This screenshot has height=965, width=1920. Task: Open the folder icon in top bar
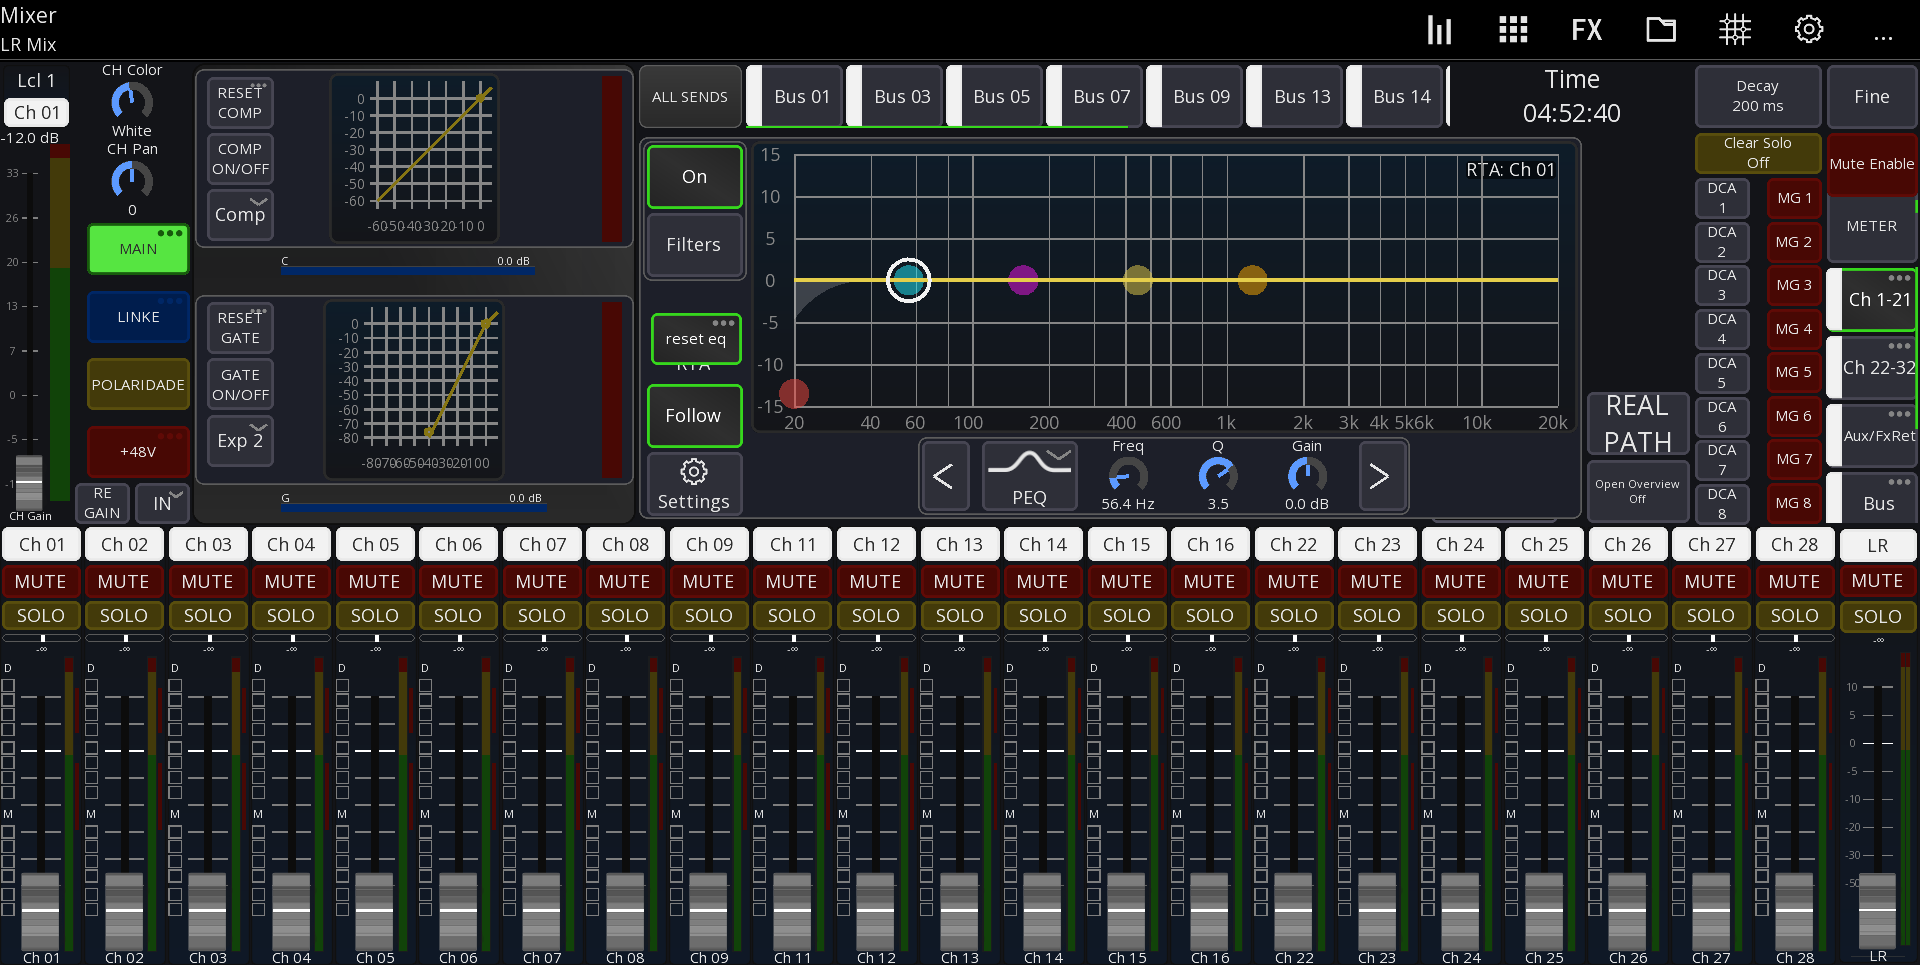point(1661,30)
